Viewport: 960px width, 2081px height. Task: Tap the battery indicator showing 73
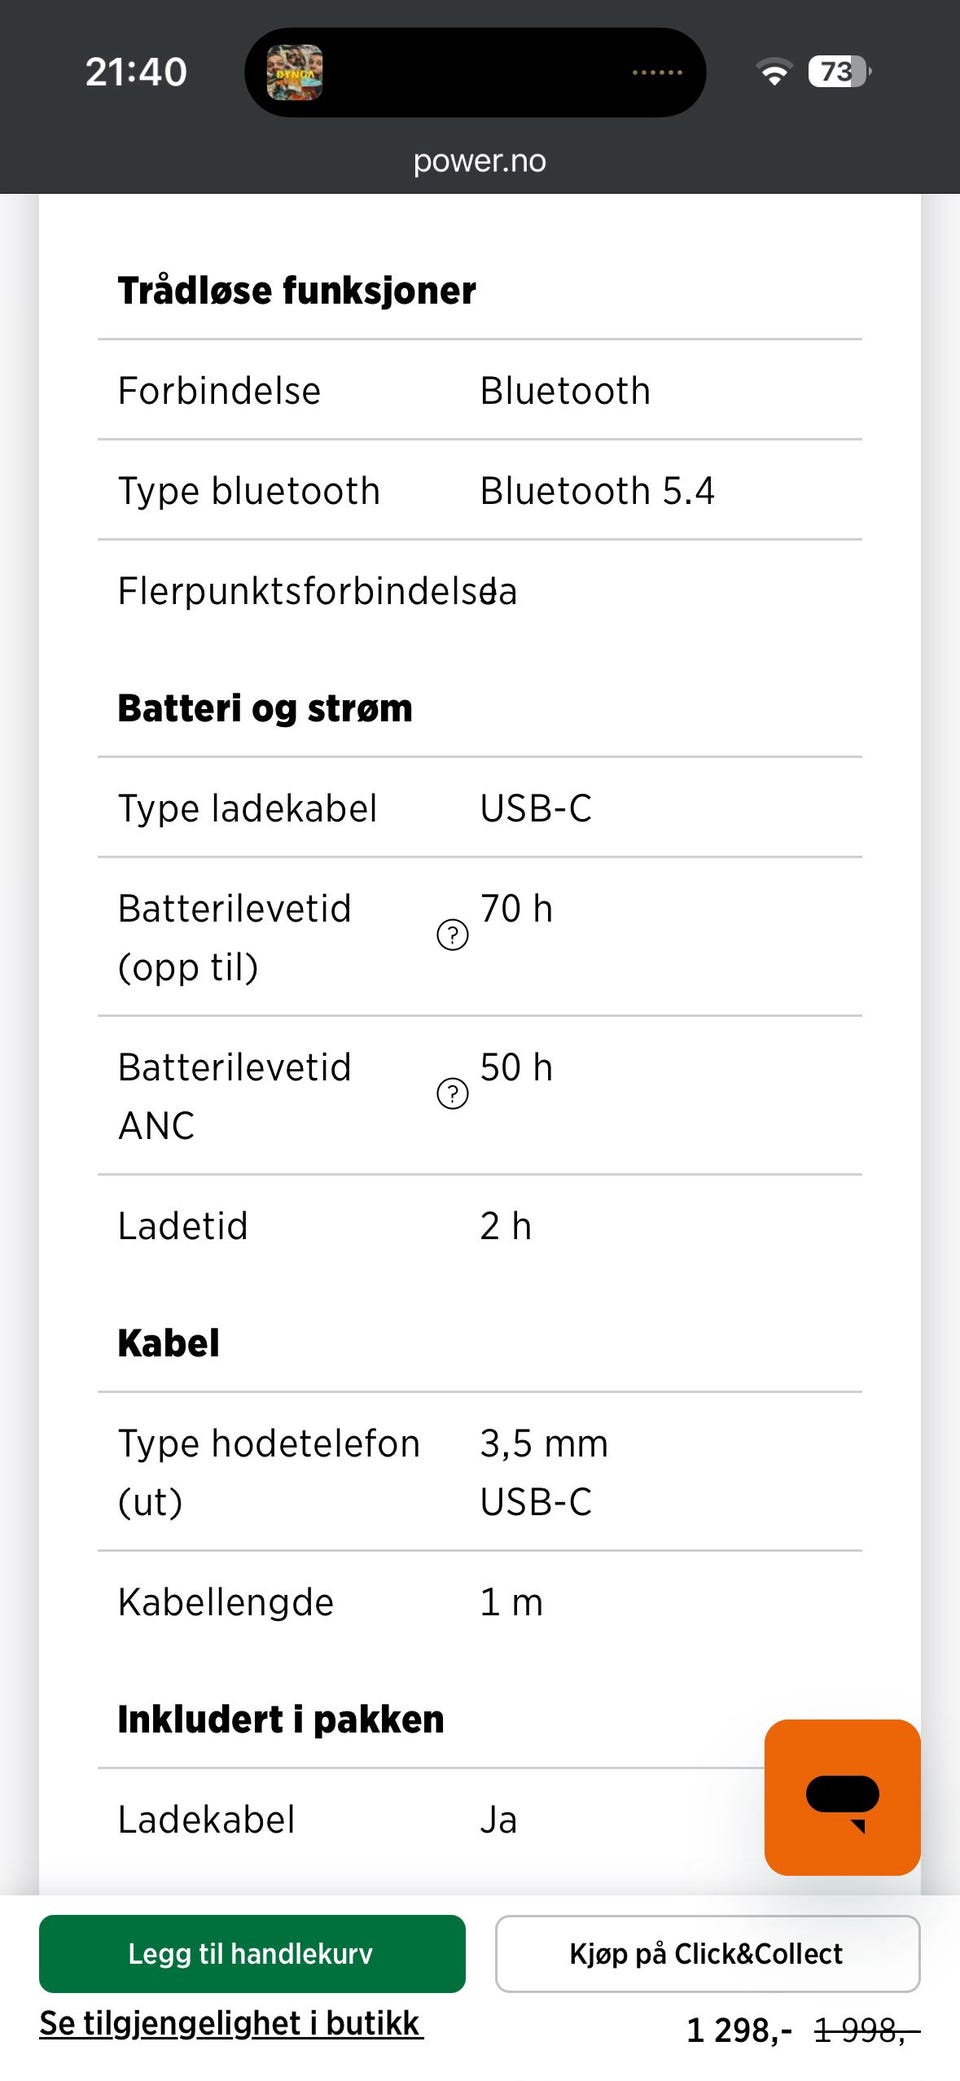tap(840, 72)
